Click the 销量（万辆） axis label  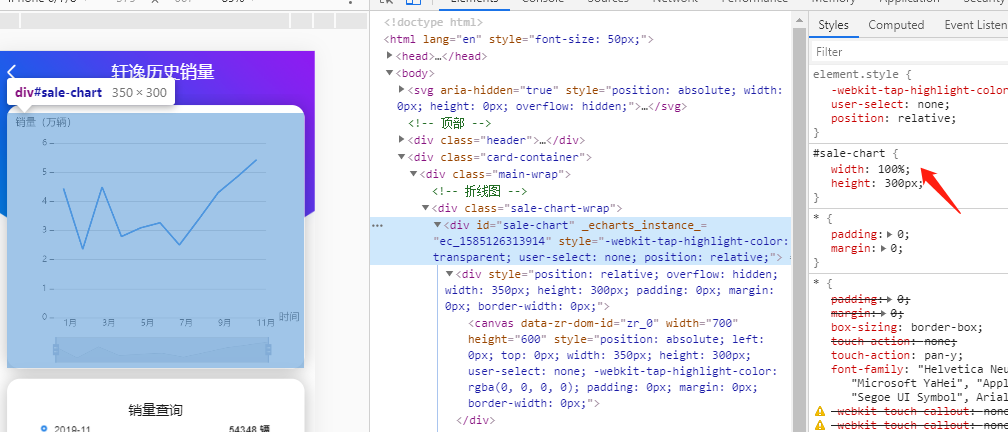pyautogui.click(x=43, y=122)
